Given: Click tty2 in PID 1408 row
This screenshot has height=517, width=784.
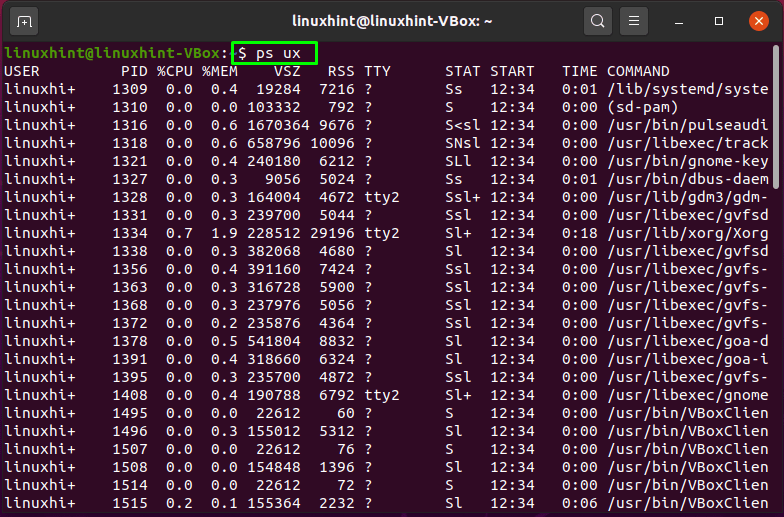Looking at the screenshot, I should (382, 396).
